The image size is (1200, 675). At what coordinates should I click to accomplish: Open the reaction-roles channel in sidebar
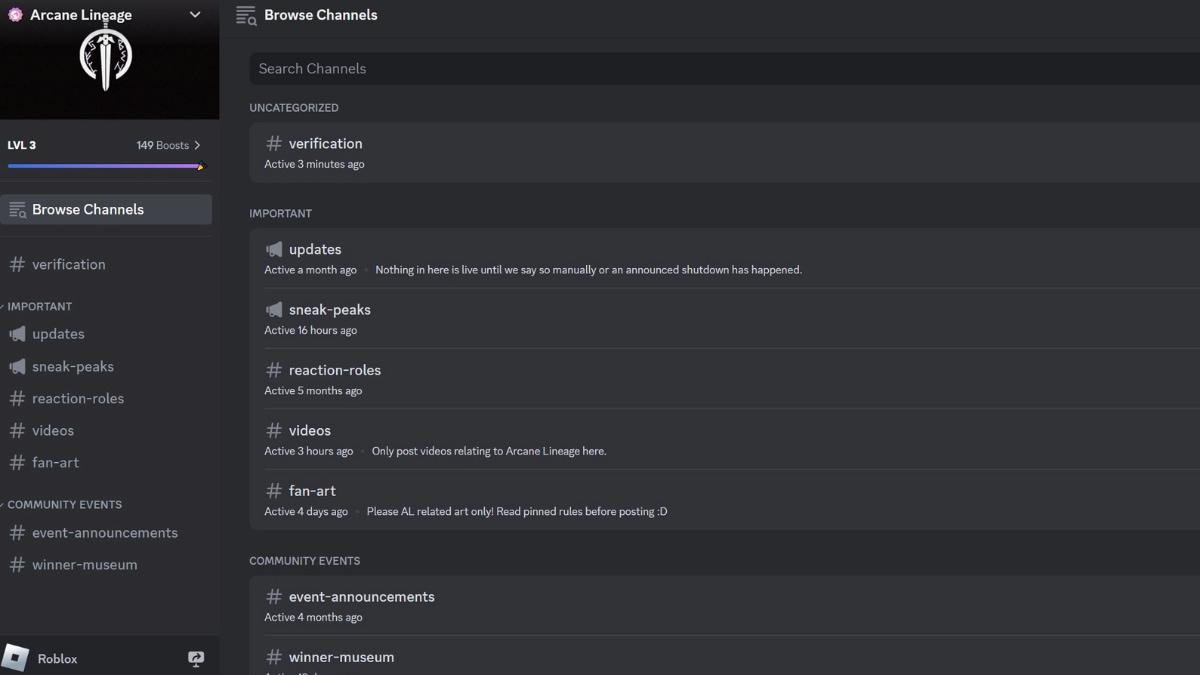point(78,398)
